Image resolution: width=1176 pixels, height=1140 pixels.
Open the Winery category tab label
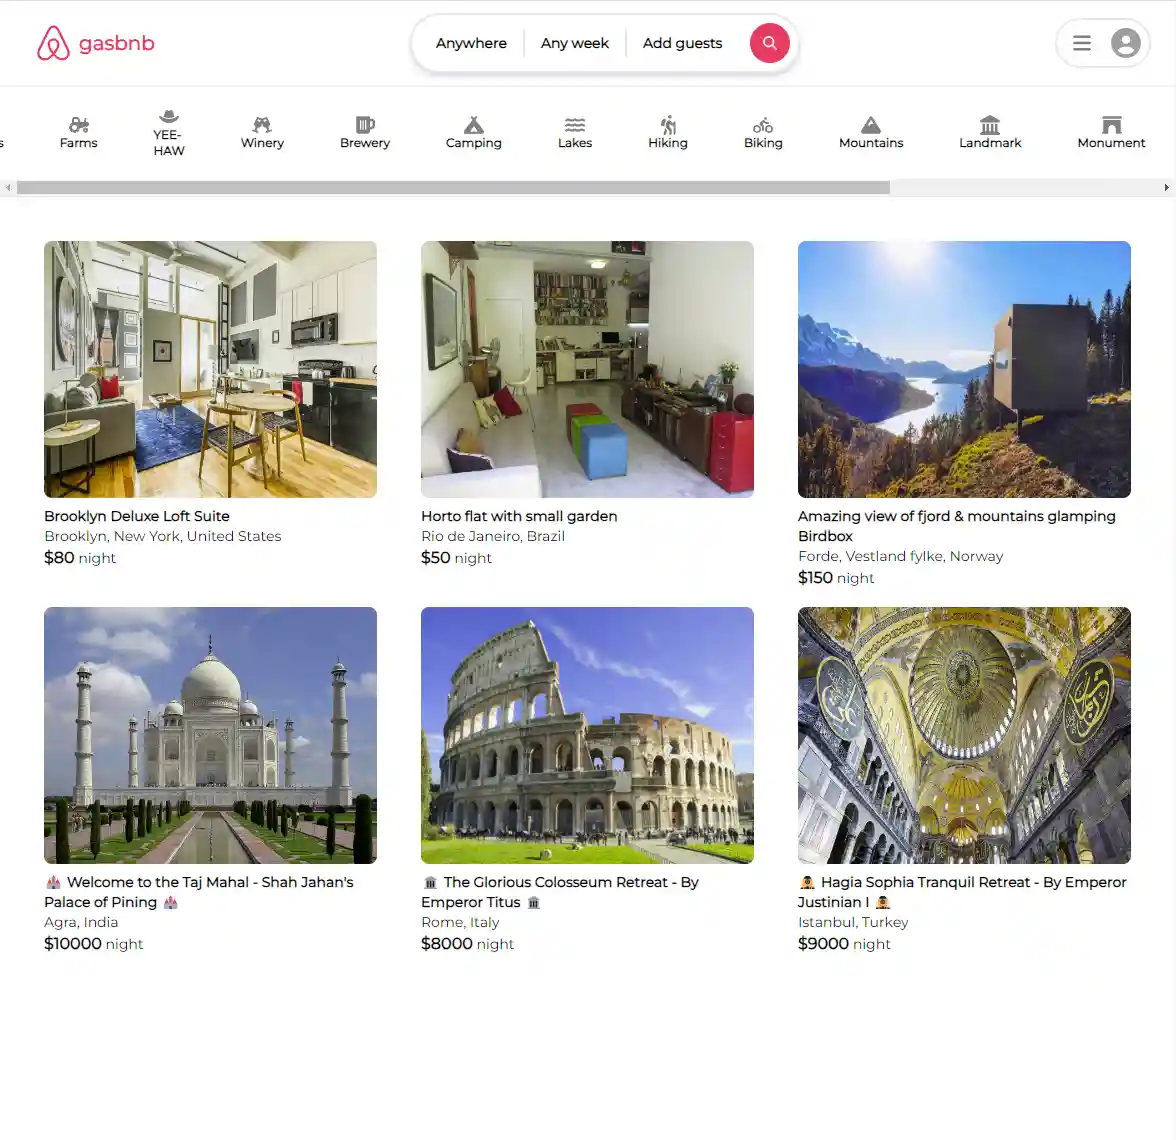tap(262, 142)
